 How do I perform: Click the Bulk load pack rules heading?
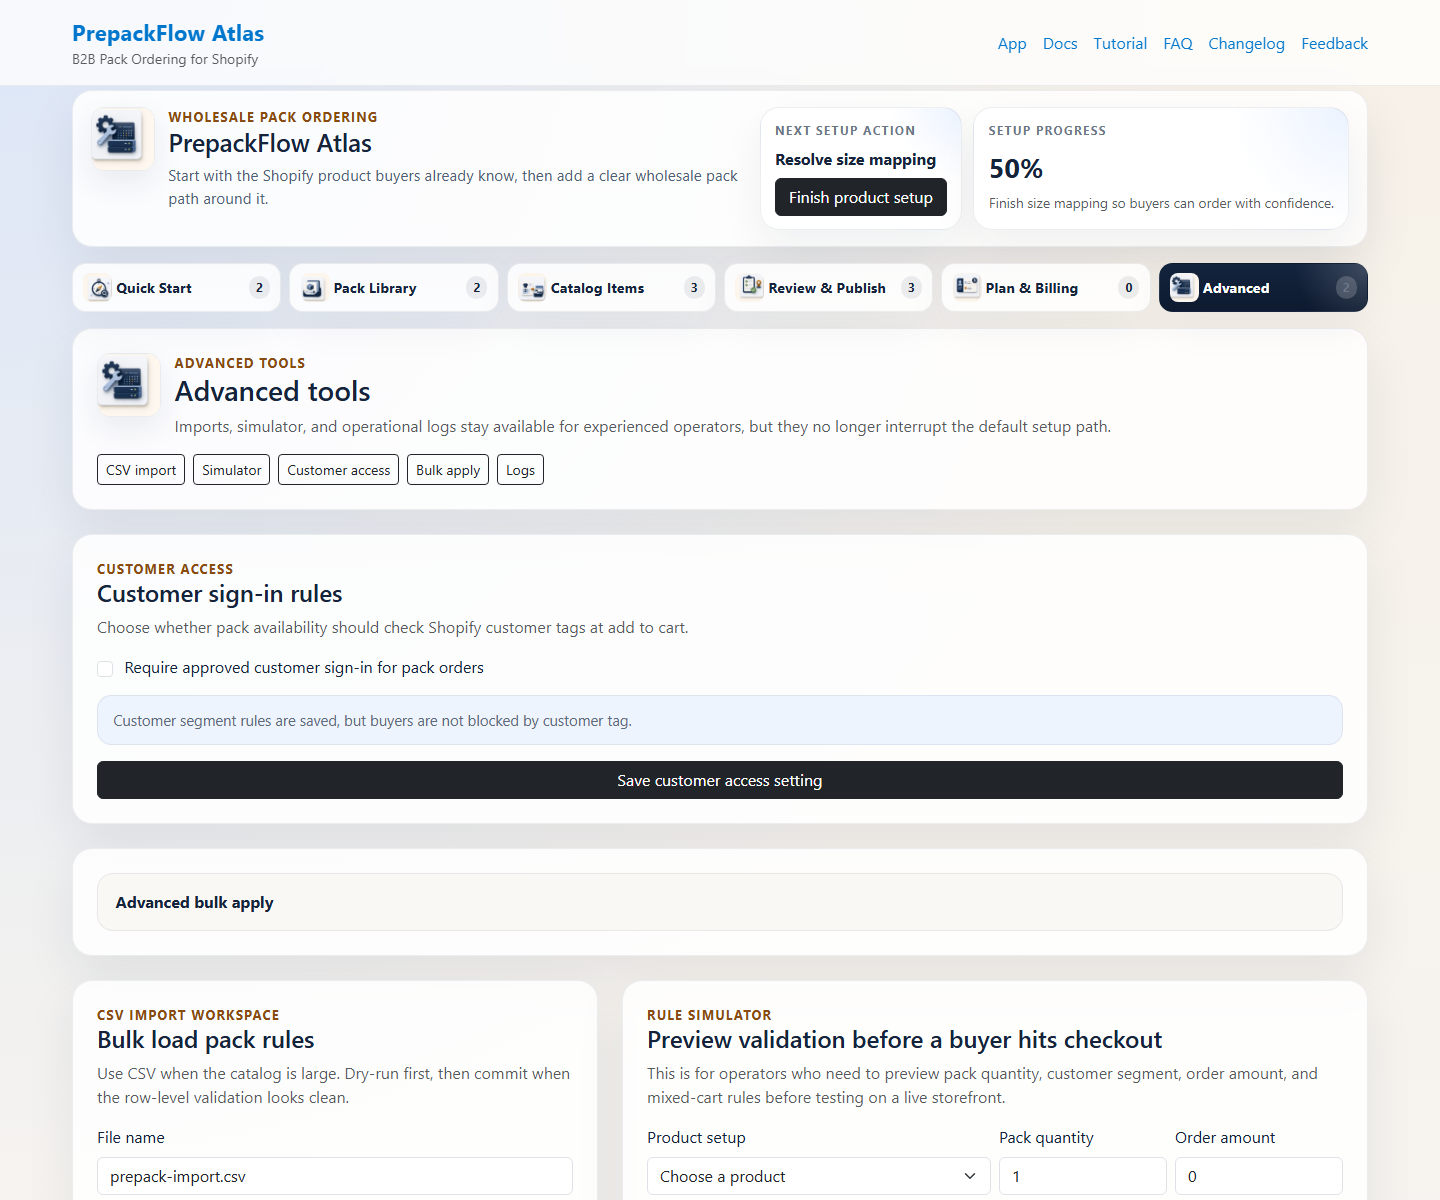pyautogui.click(x=206, y=1040)
